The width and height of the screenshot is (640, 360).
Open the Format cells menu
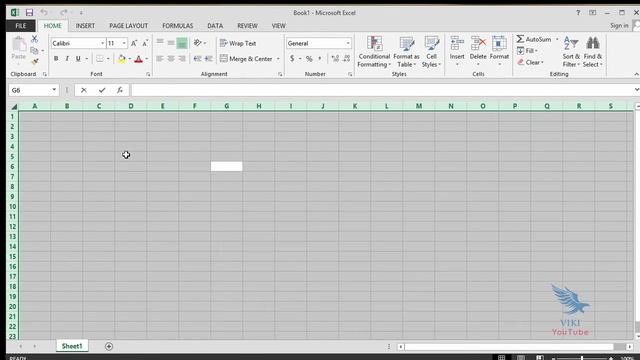tap(499, 51)
